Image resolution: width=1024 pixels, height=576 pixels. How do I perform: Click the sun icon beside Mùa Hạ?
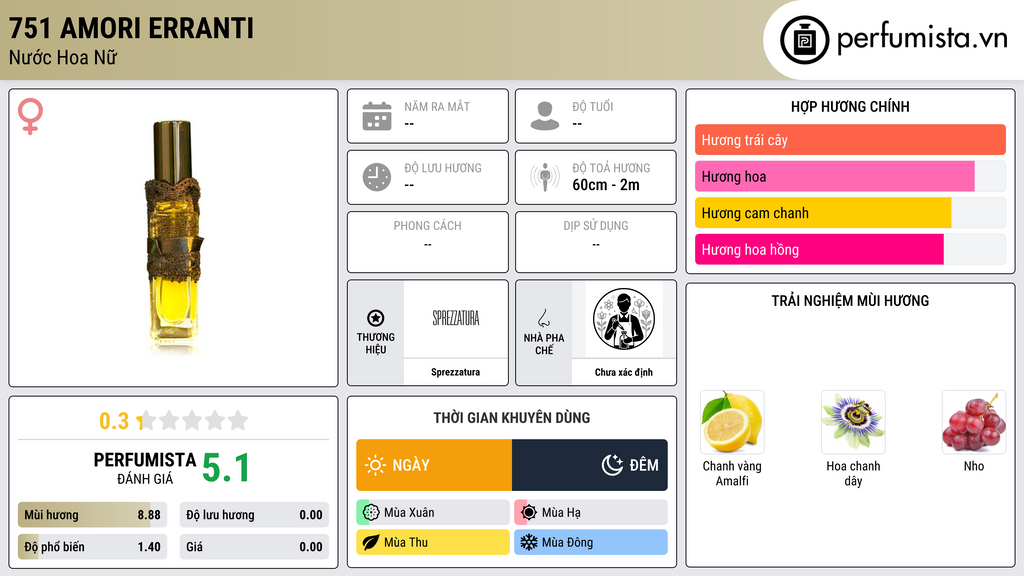point(529,513)
